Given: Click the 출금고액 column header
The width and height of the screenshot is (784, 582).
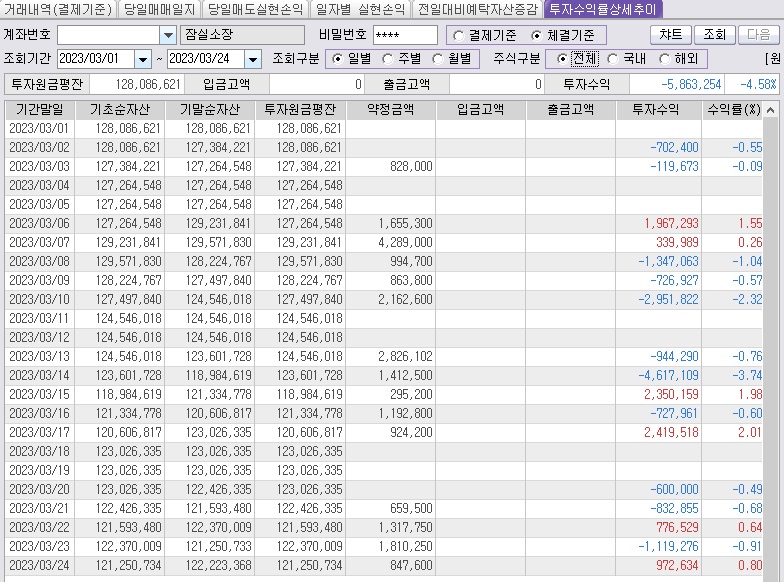Looking at the screenshot, I should 570,110.
